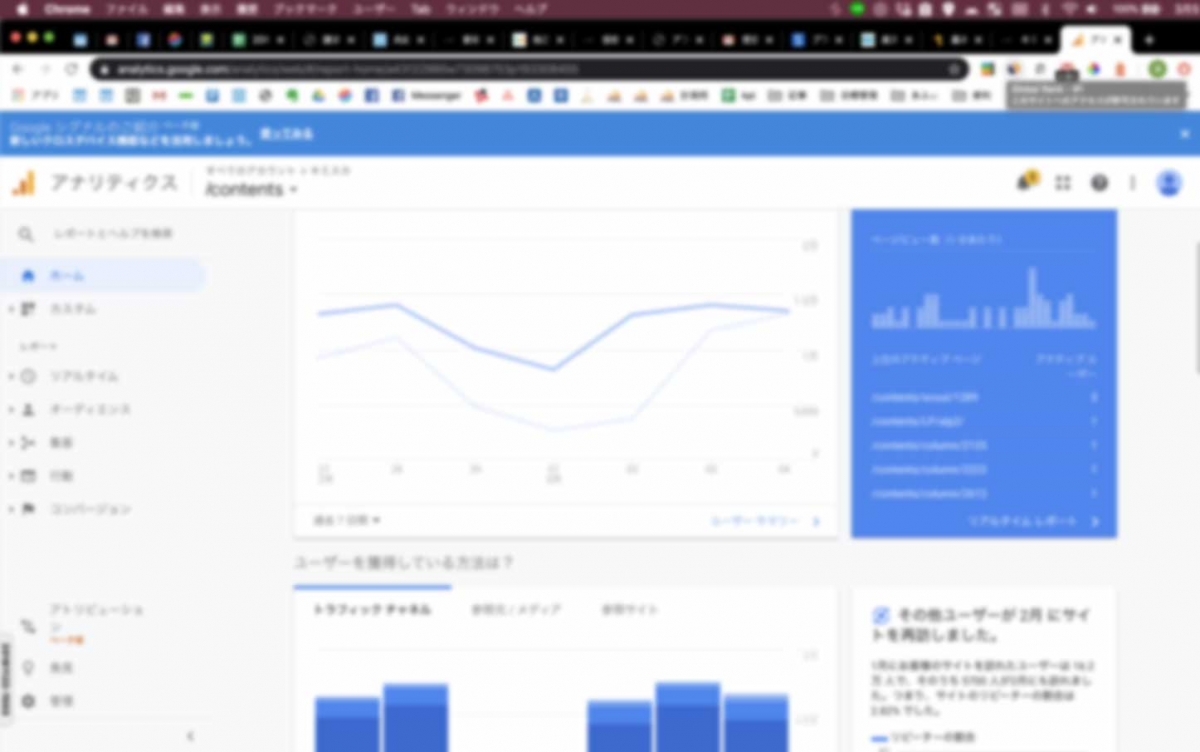Open the ヘルプ menu in menu bar
The height and width of the screenshot is (752, 1200).
(530, 9)
